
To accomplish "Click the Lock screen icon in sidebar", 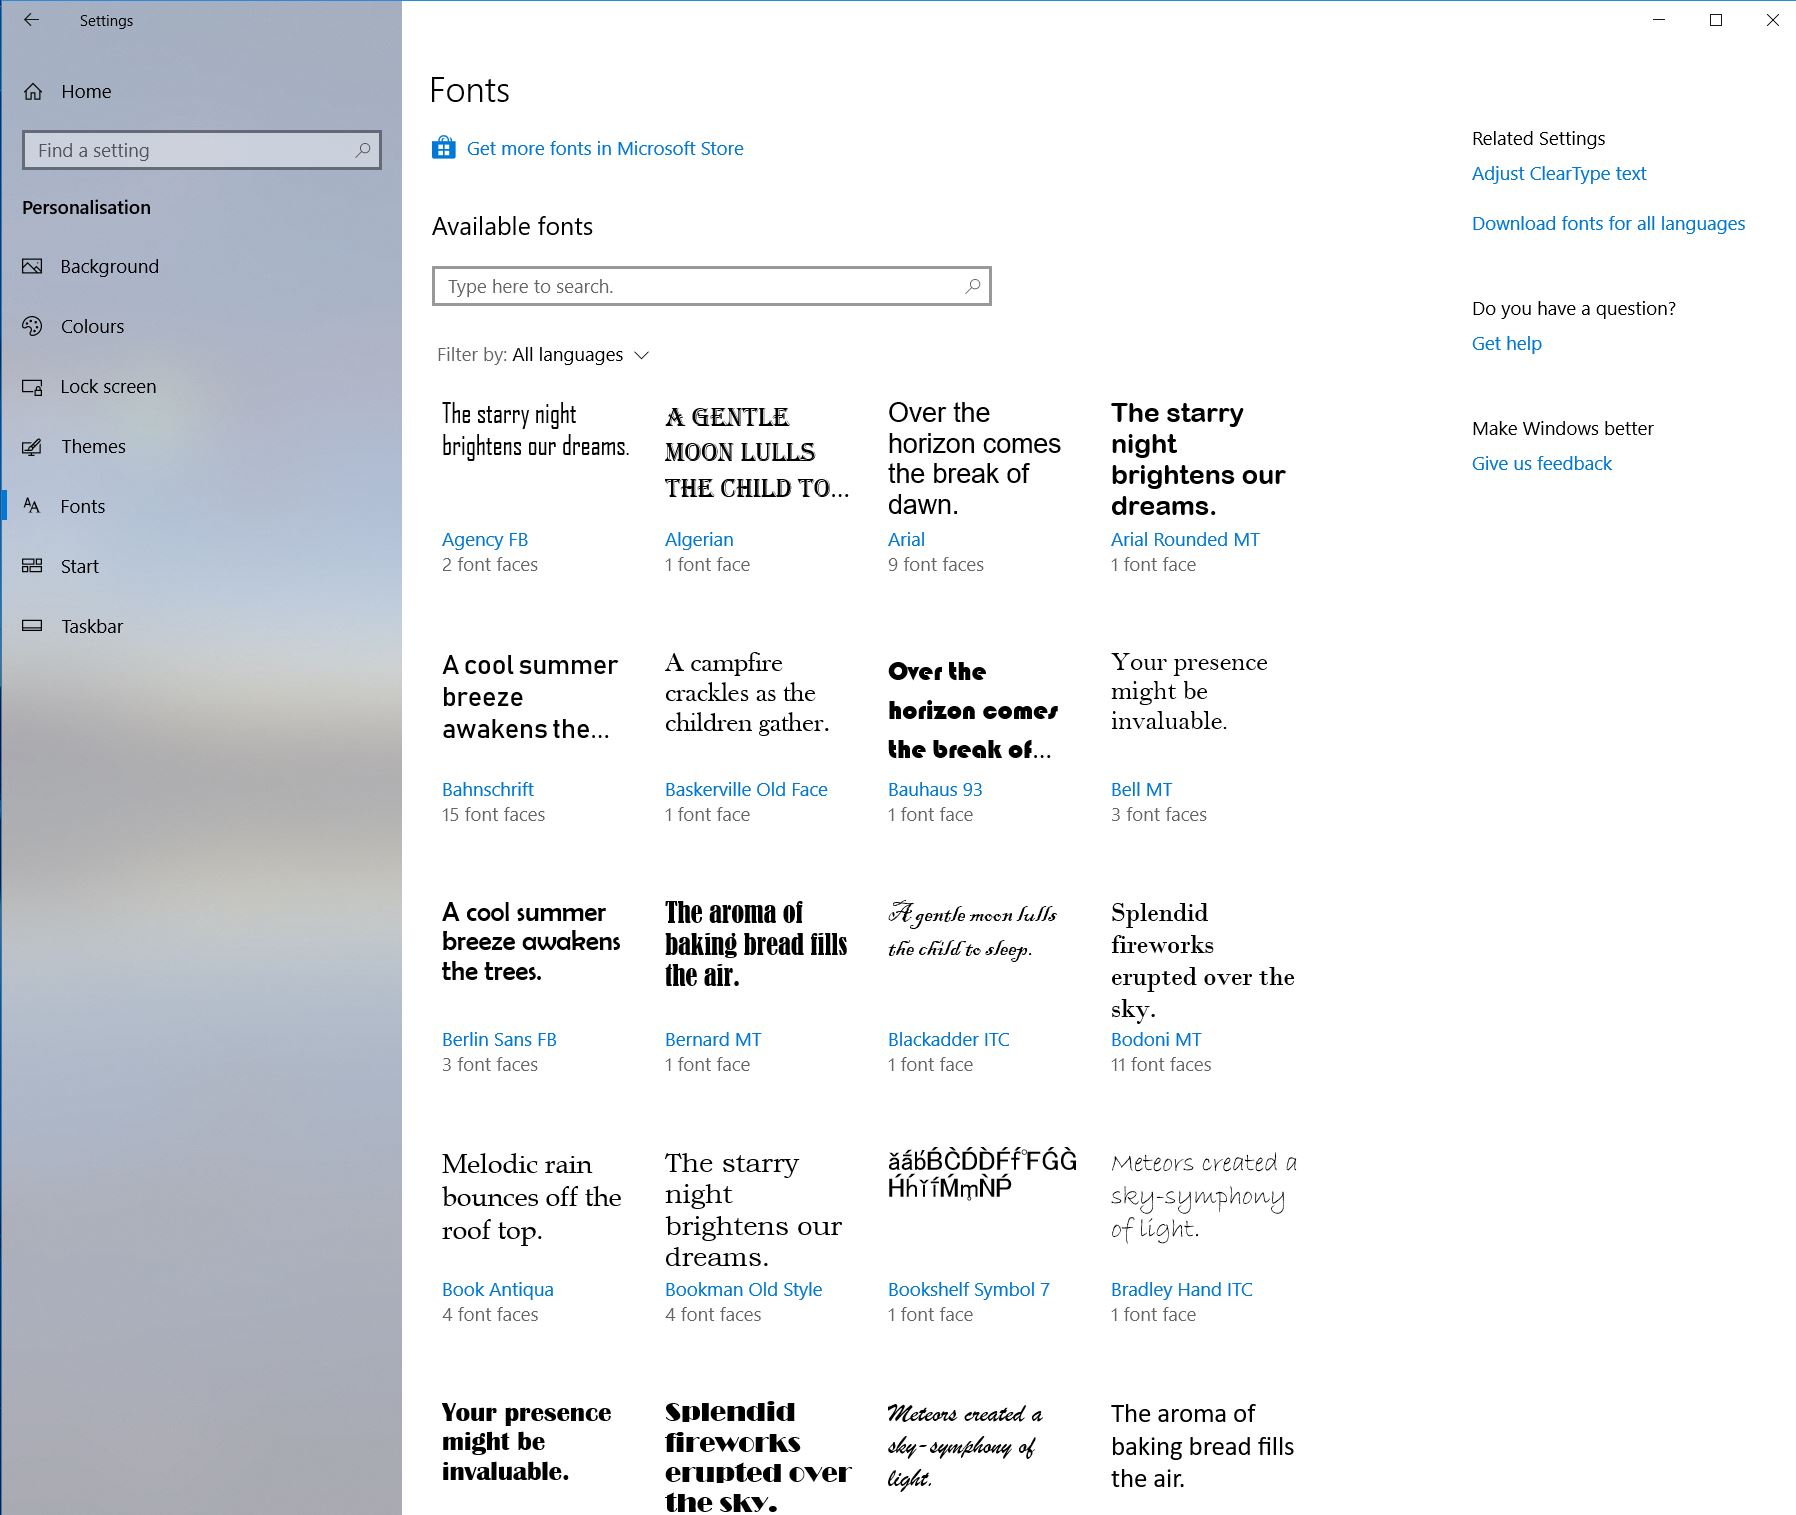I will tap(33, 387).
